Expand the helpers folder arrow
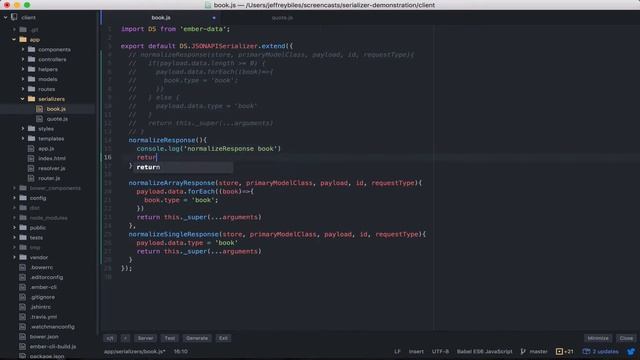This screenshot has width=640, height=360. [x=23, y=69]
